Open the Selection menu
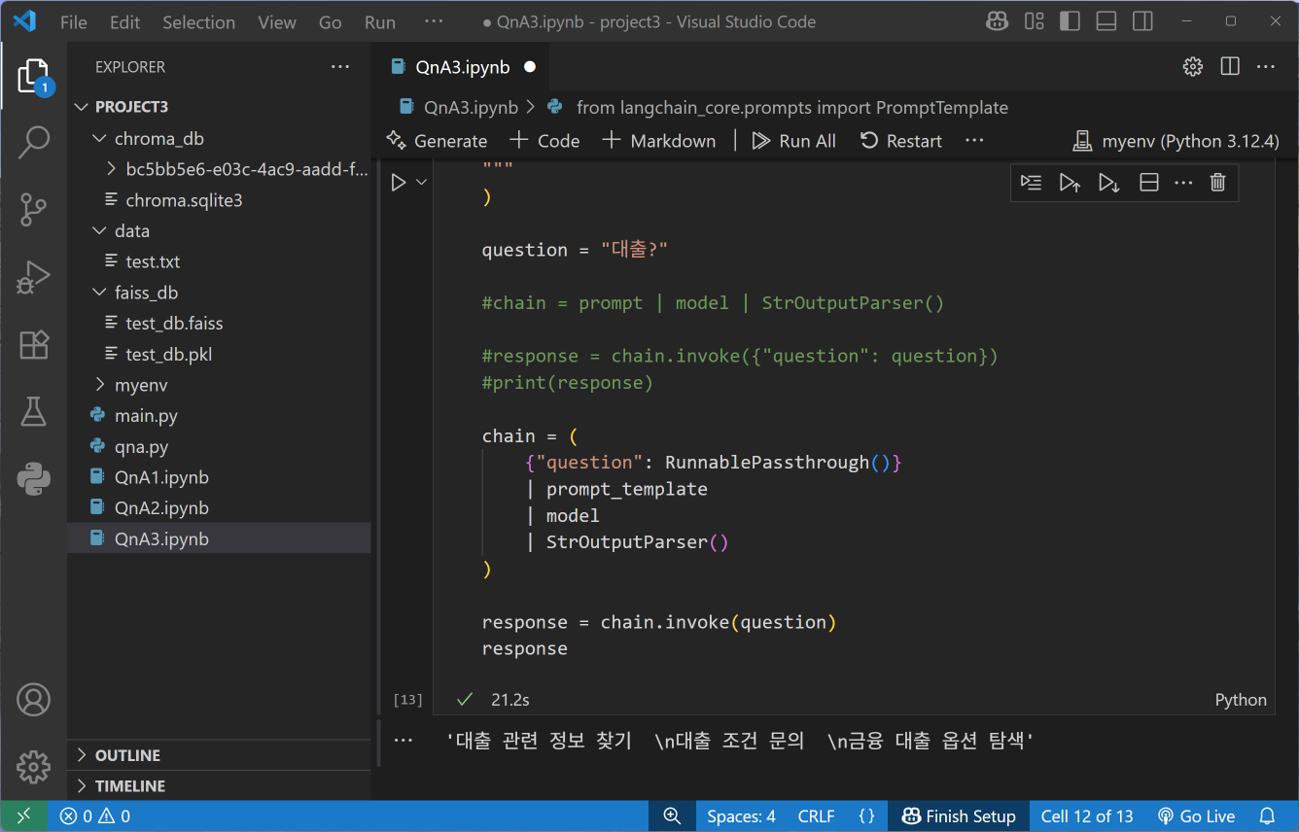 [199, 22]
